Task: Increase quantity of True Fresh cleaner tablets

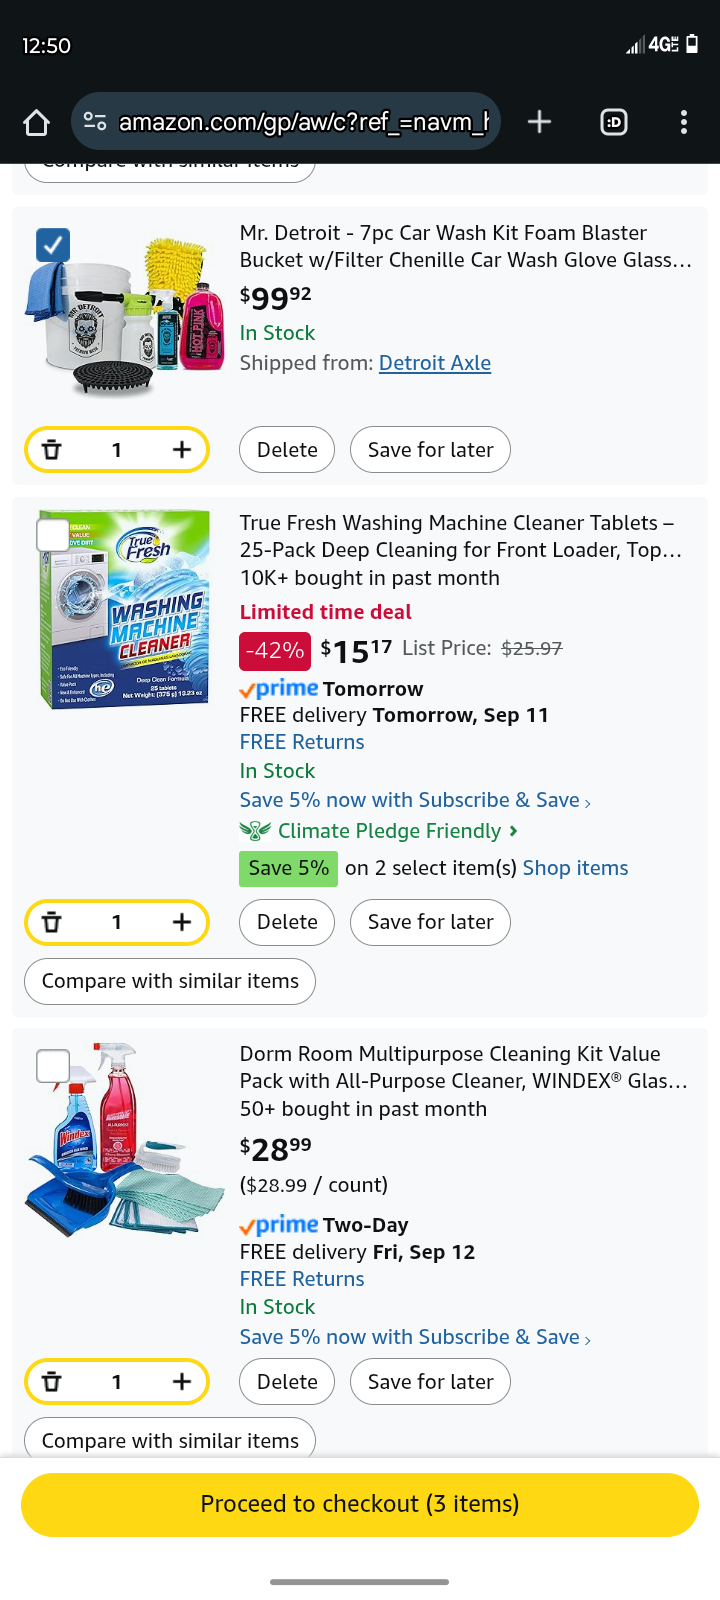Action: (x=181, y=922)
